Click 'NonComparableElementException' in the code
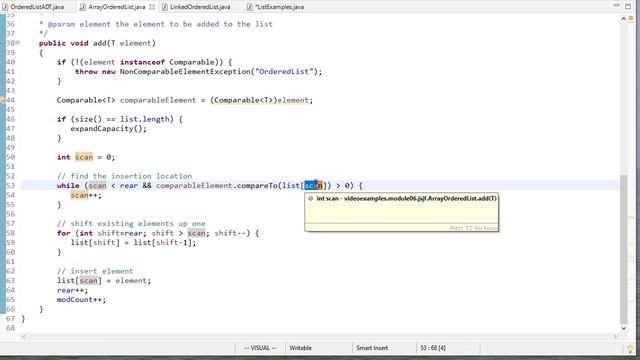 (185, 71)
